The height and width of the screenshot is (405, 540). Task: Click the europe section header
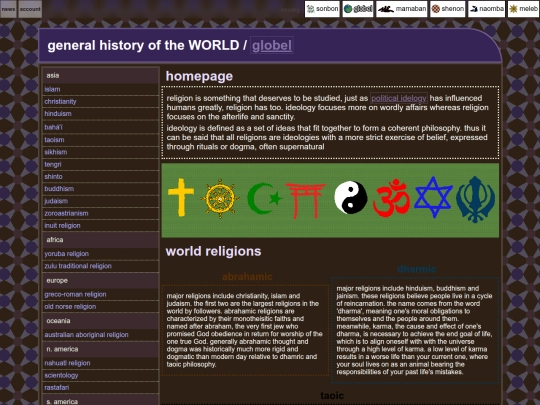pyautogui.click(x=101, y=280)
